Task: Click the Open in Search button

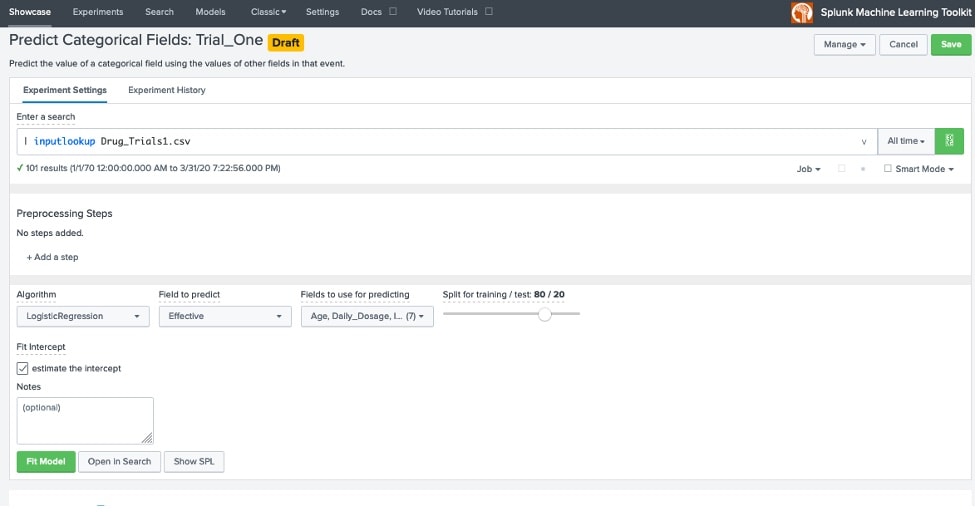Action: point(120,462)
